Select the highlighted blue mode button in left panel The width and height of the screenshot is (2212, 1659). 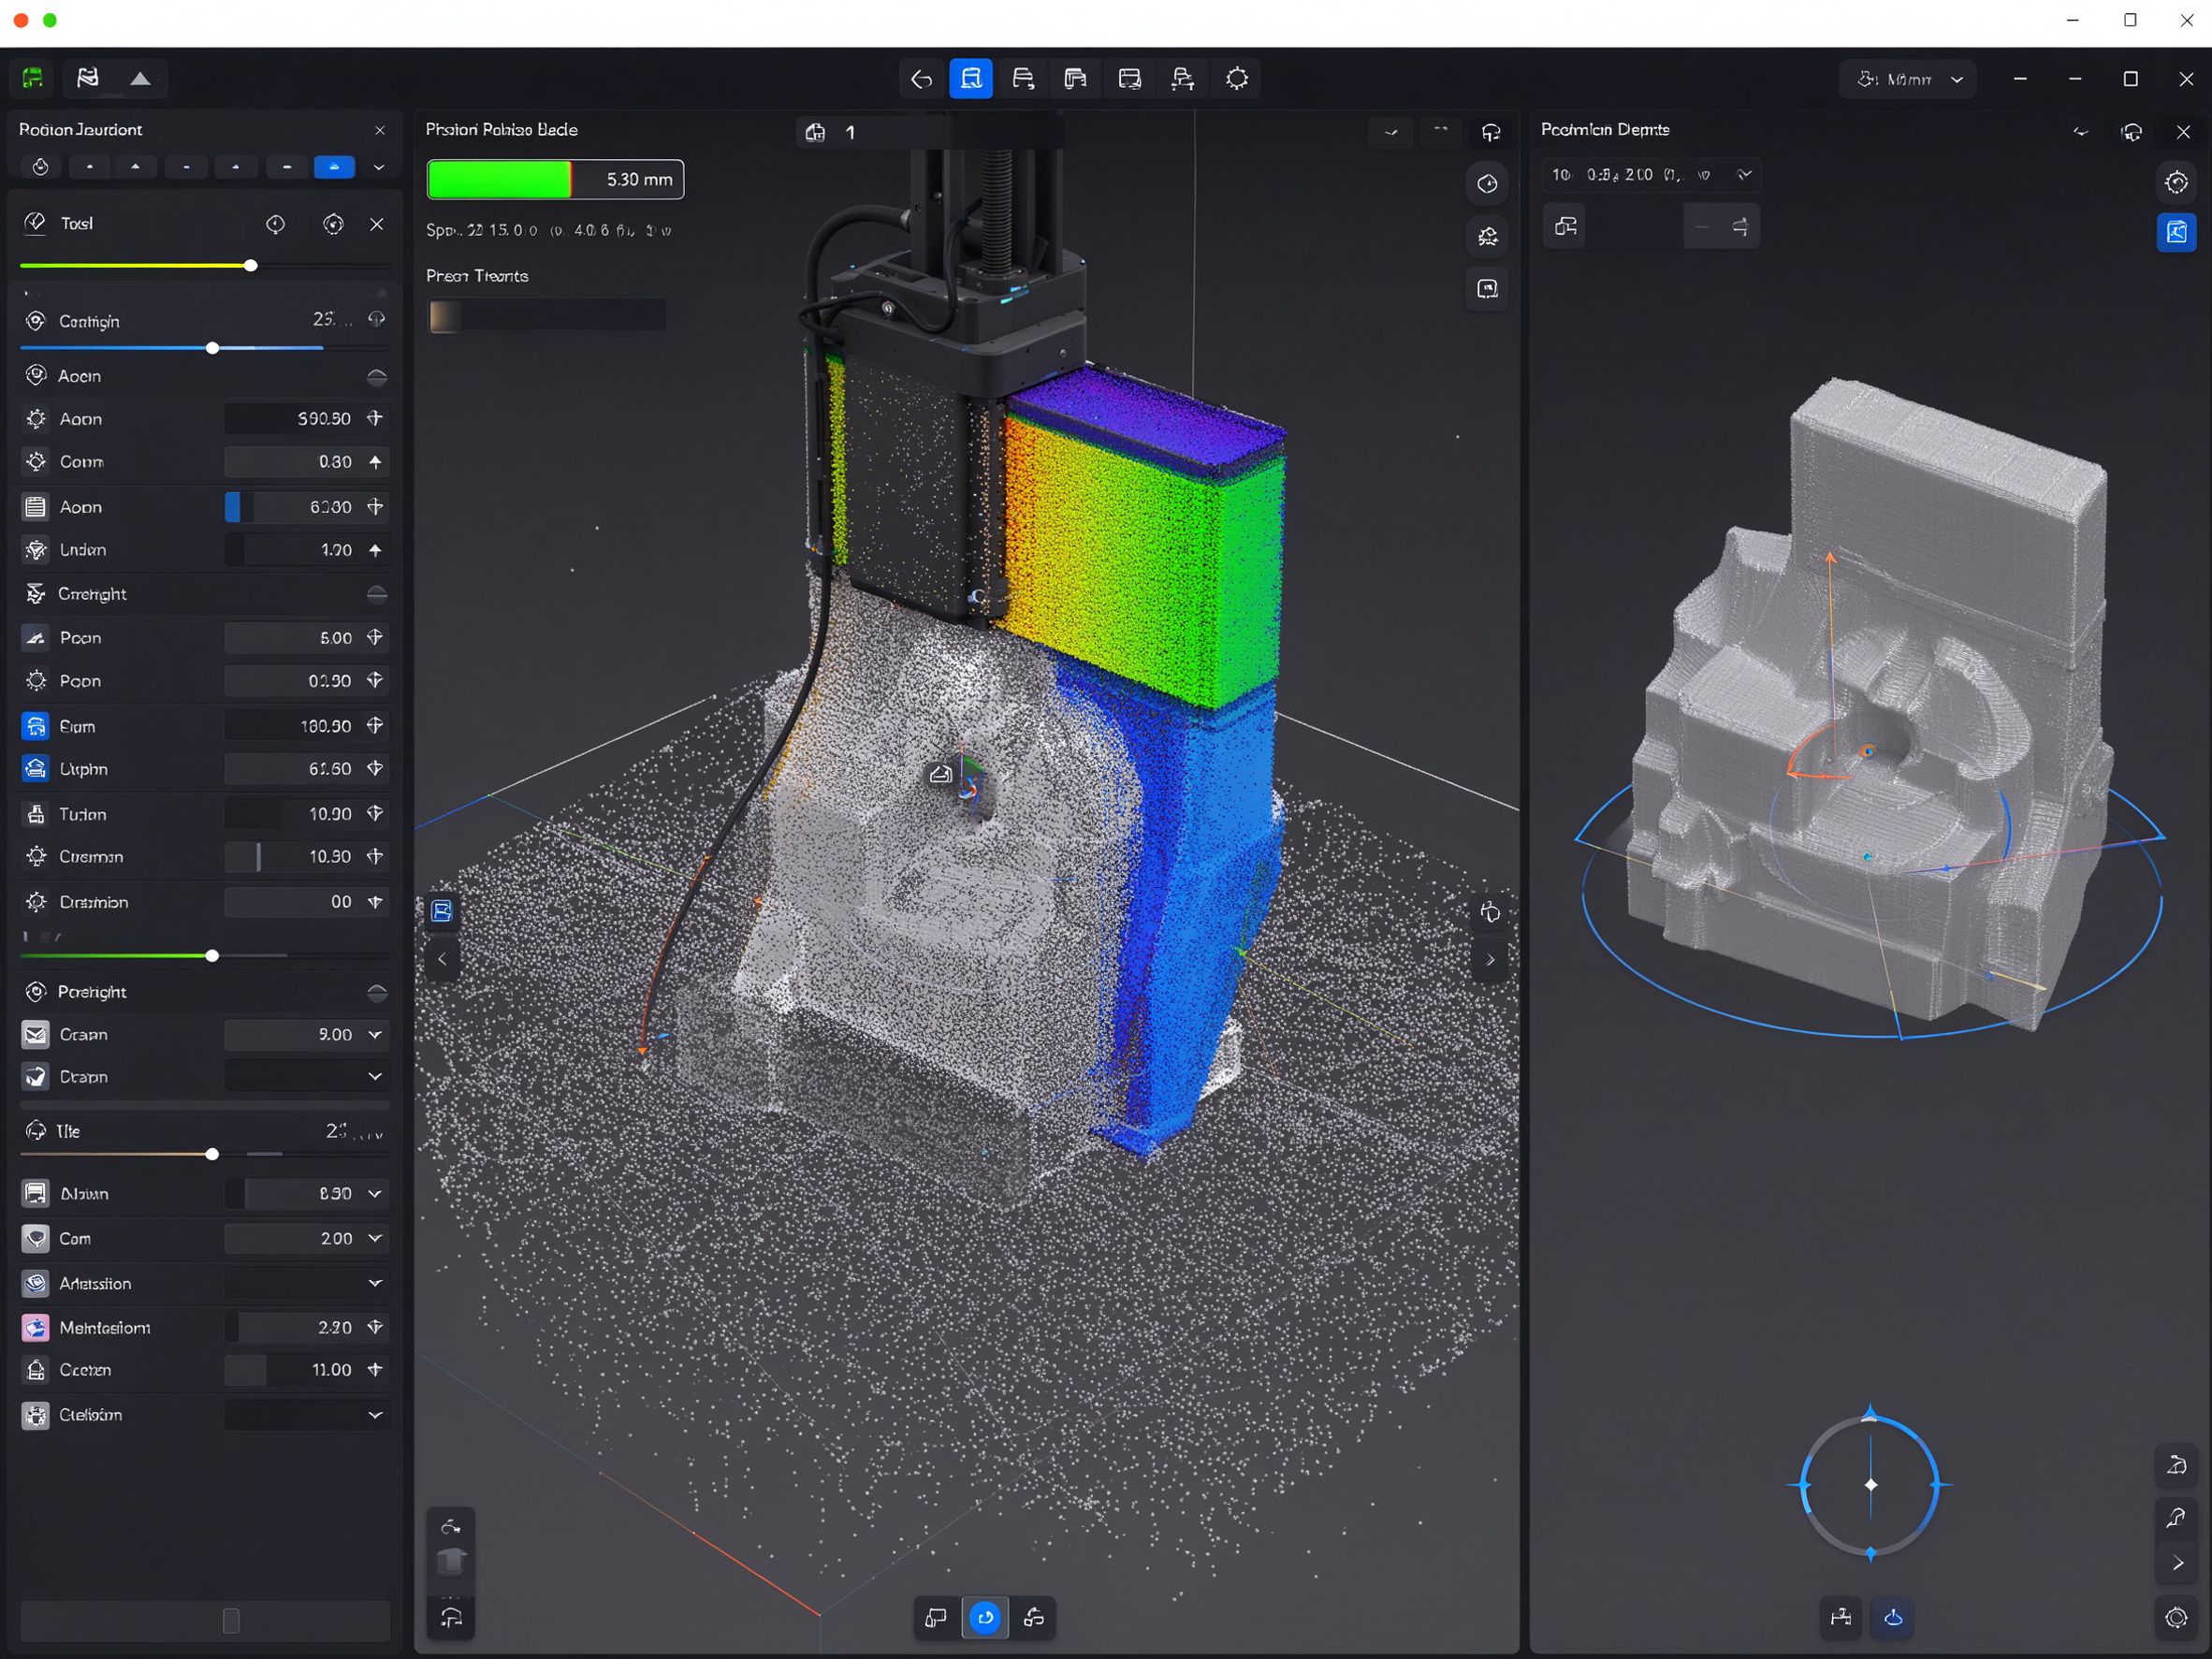(x=334, y=167)
